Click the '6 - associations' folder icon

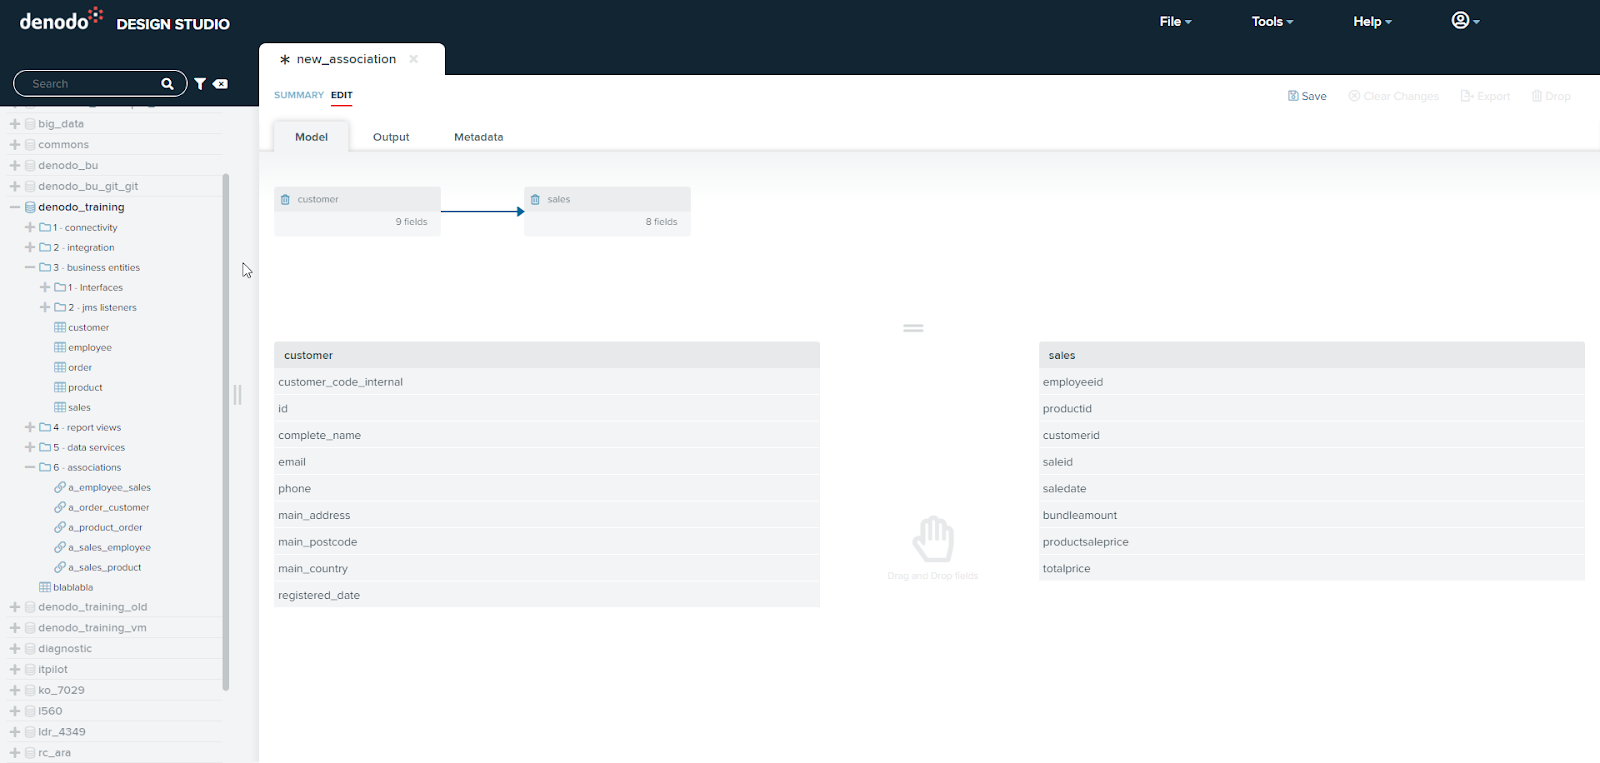45,467
